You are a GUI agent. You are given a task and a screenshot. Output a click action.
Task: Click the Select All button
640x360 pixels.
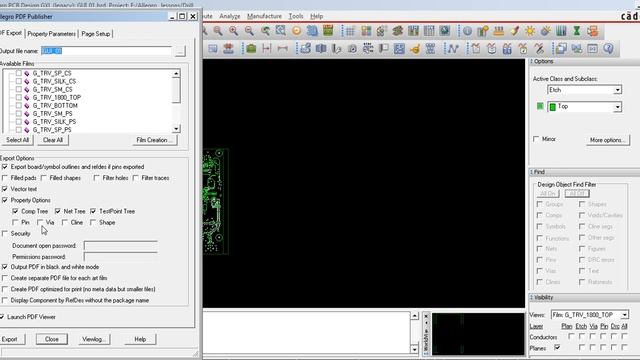(x=17, y=140)
